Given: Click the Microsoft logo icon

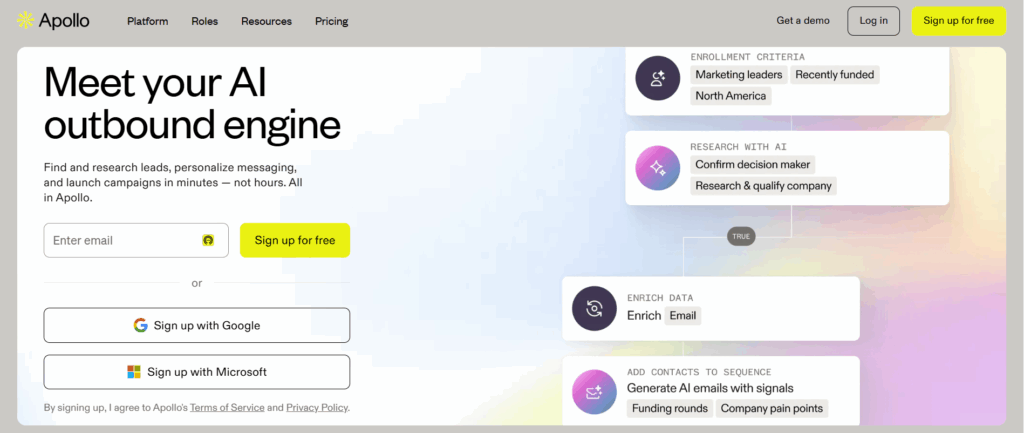Looking at the screenshot, I should [134, 372].
